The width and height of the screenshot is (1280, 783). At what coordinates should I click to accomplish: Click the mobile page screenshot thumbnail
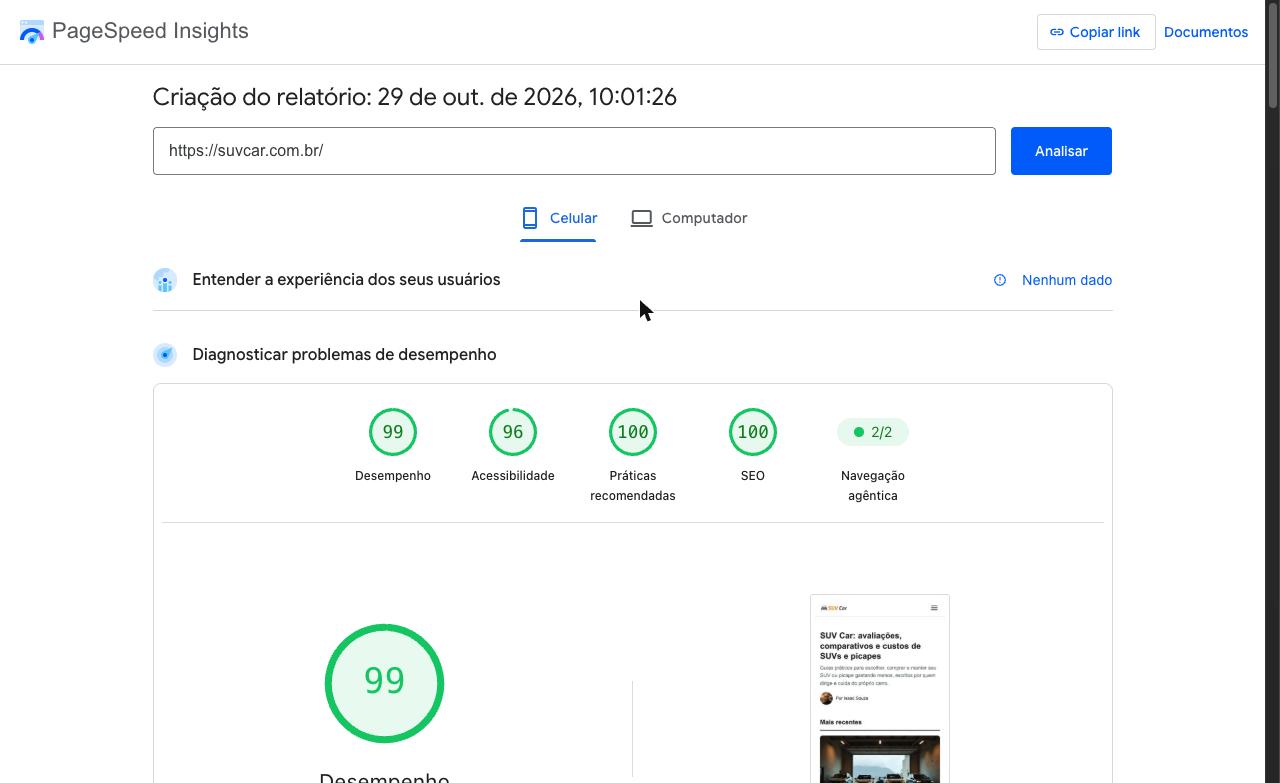(x=880, y=689)
